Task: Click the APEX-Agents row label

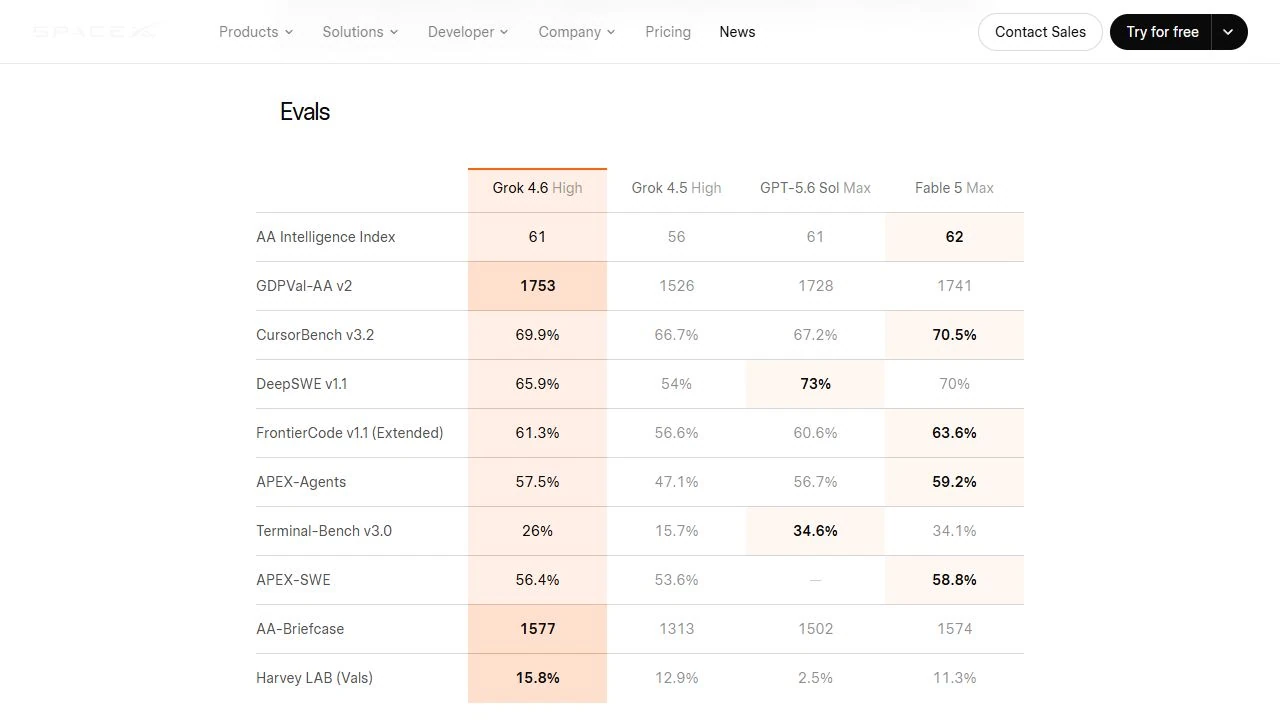Action: (x=301, y=482)
